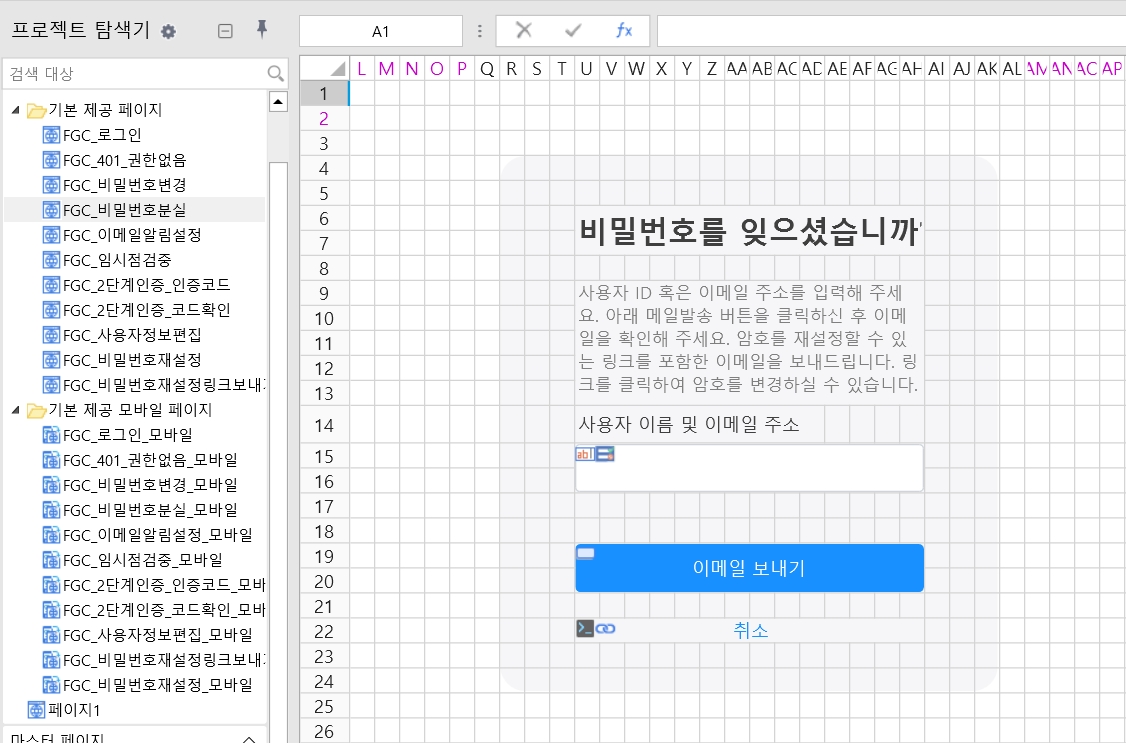Viewport: 1126px width, 743px height.
Task: Select FGC_비밀번호변경_모바일 in the tree
Action: 149,485
